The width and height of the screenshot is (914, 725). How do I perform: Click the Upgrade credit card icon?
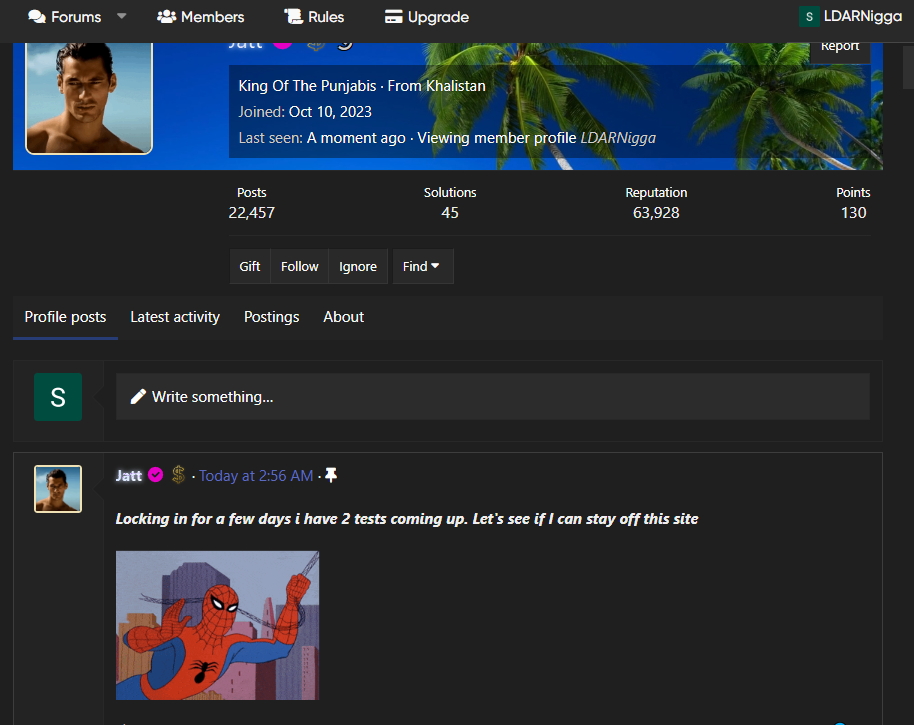click(394, 17)
